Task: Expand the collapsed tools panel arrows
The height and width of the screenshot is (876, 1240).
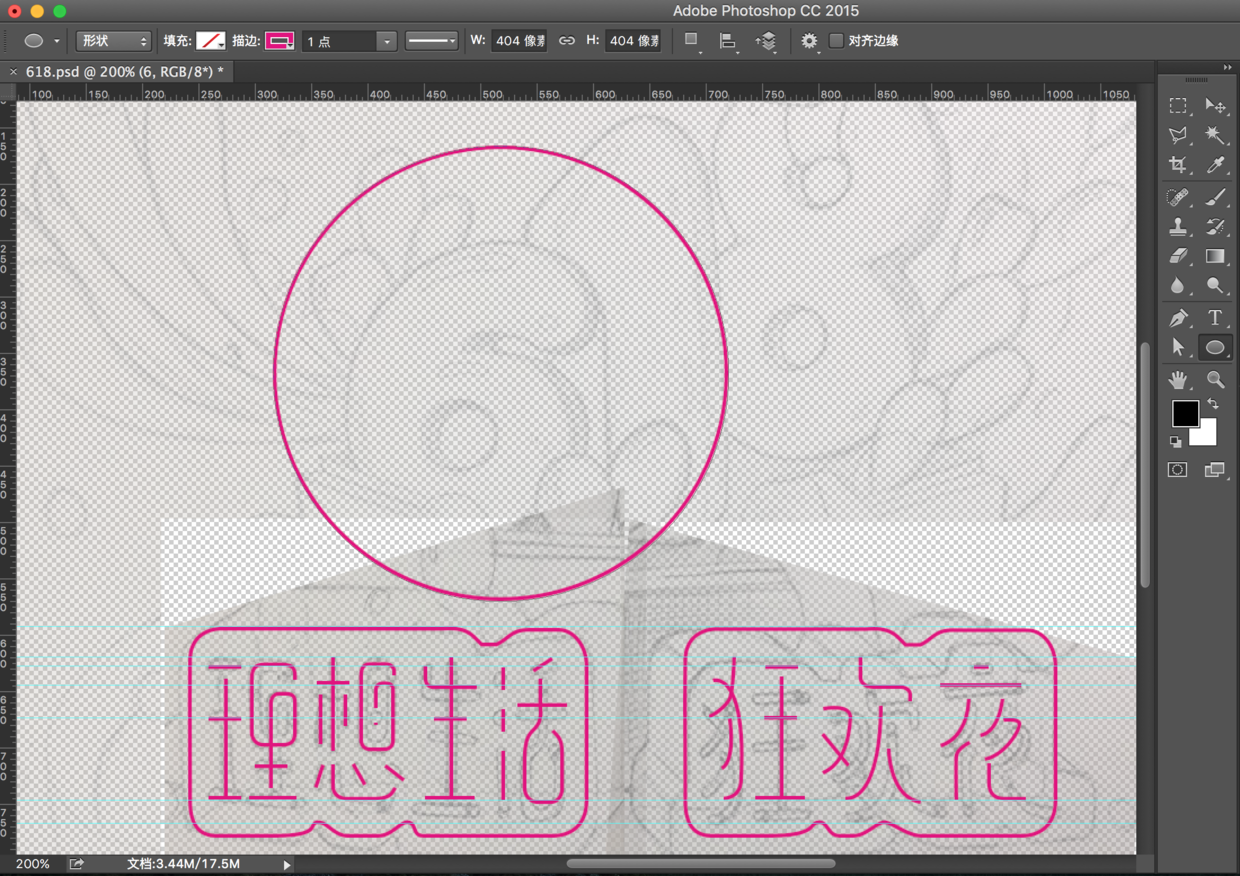Action: pyautogui.click(x=1227, y=67)
